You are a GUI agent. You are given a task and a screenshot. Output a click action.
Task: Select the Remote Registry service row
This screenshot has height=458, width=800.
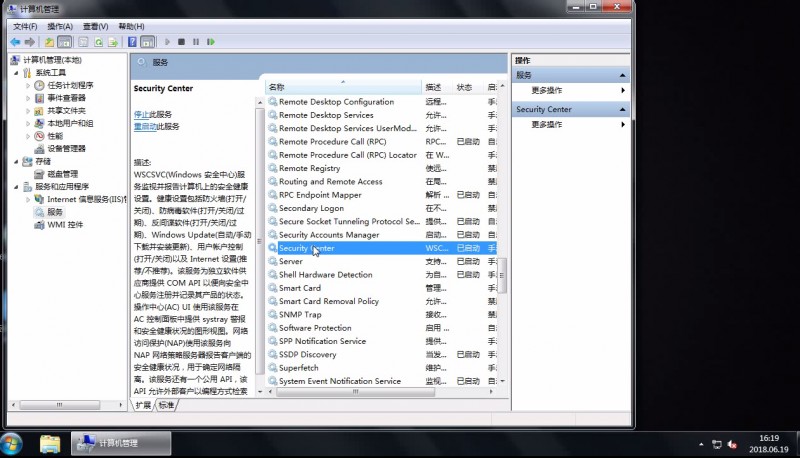[382, 168]
